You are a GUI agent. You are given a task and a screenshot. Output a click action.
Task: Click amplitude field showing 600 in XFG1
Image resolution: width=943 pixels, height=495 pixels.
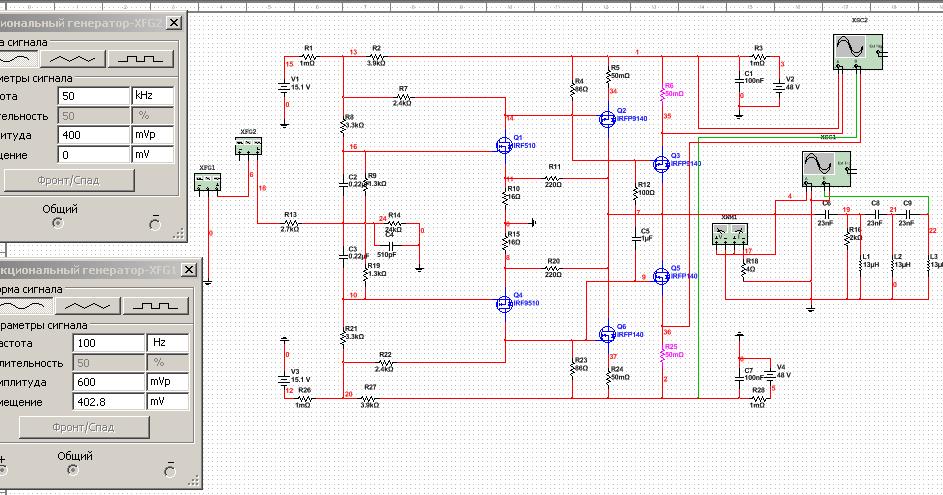pyautogui.click(x=108, y=382)
